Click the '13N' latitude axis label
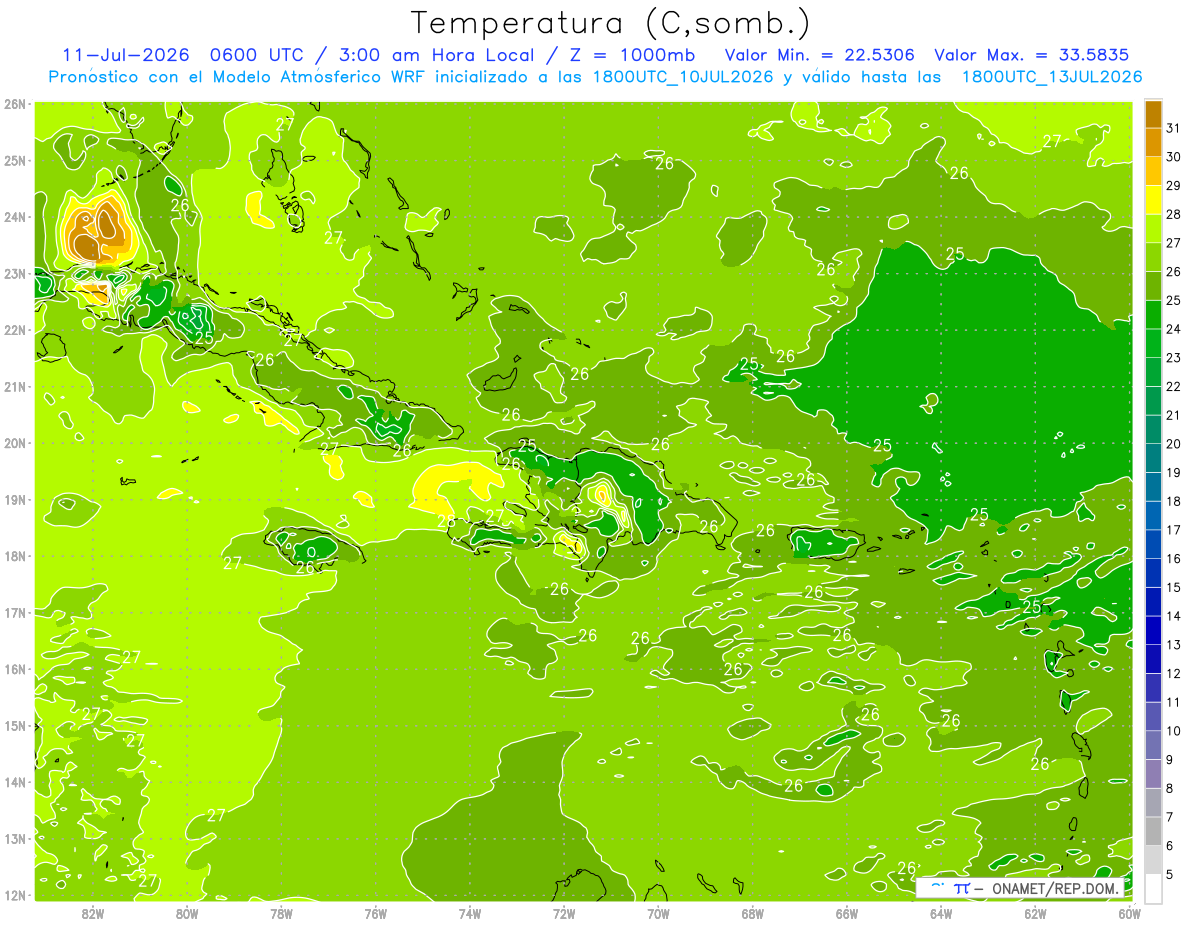This screenshot has width=1200, height=927. (x=15, y=839)
